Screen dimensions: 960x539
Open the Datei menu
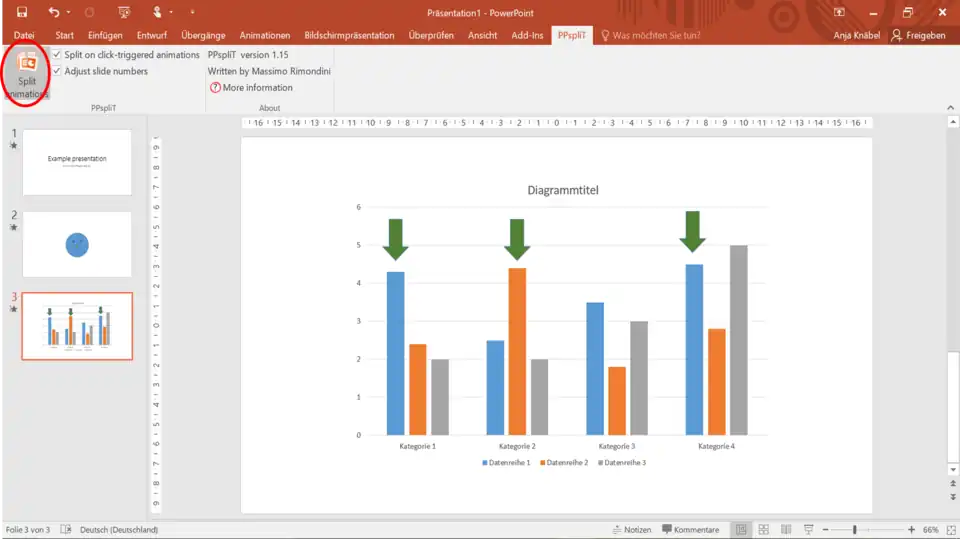(24, 35)
